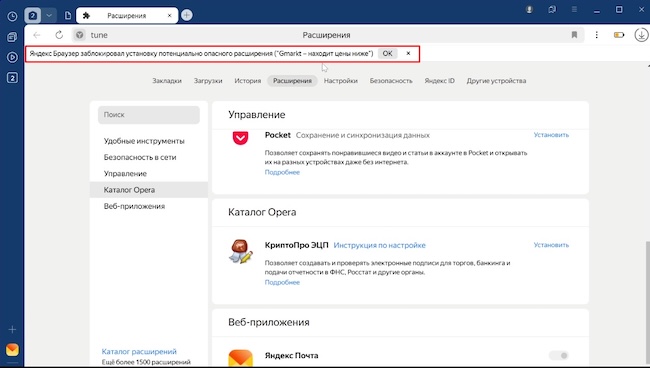Viewport: 650px width, 368px height.
Task: Click the Яндекс Почта app name
Action: point(291,356)
